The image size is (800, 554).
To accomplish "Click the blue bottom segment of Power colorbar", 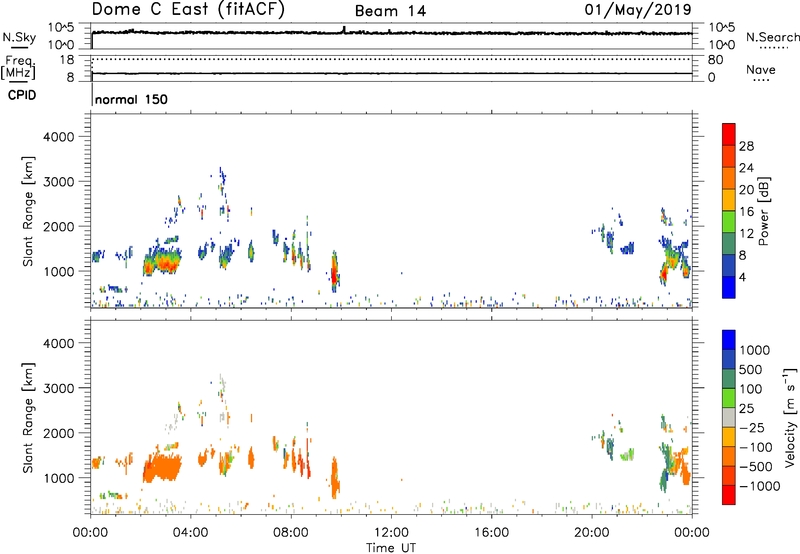I will (729, 287).
